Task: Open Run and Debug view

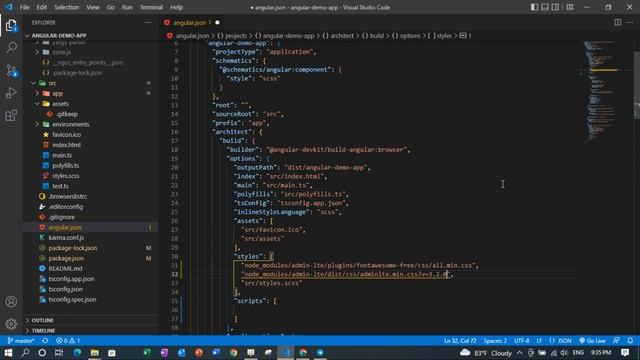Action: click(x=11, y=93)
